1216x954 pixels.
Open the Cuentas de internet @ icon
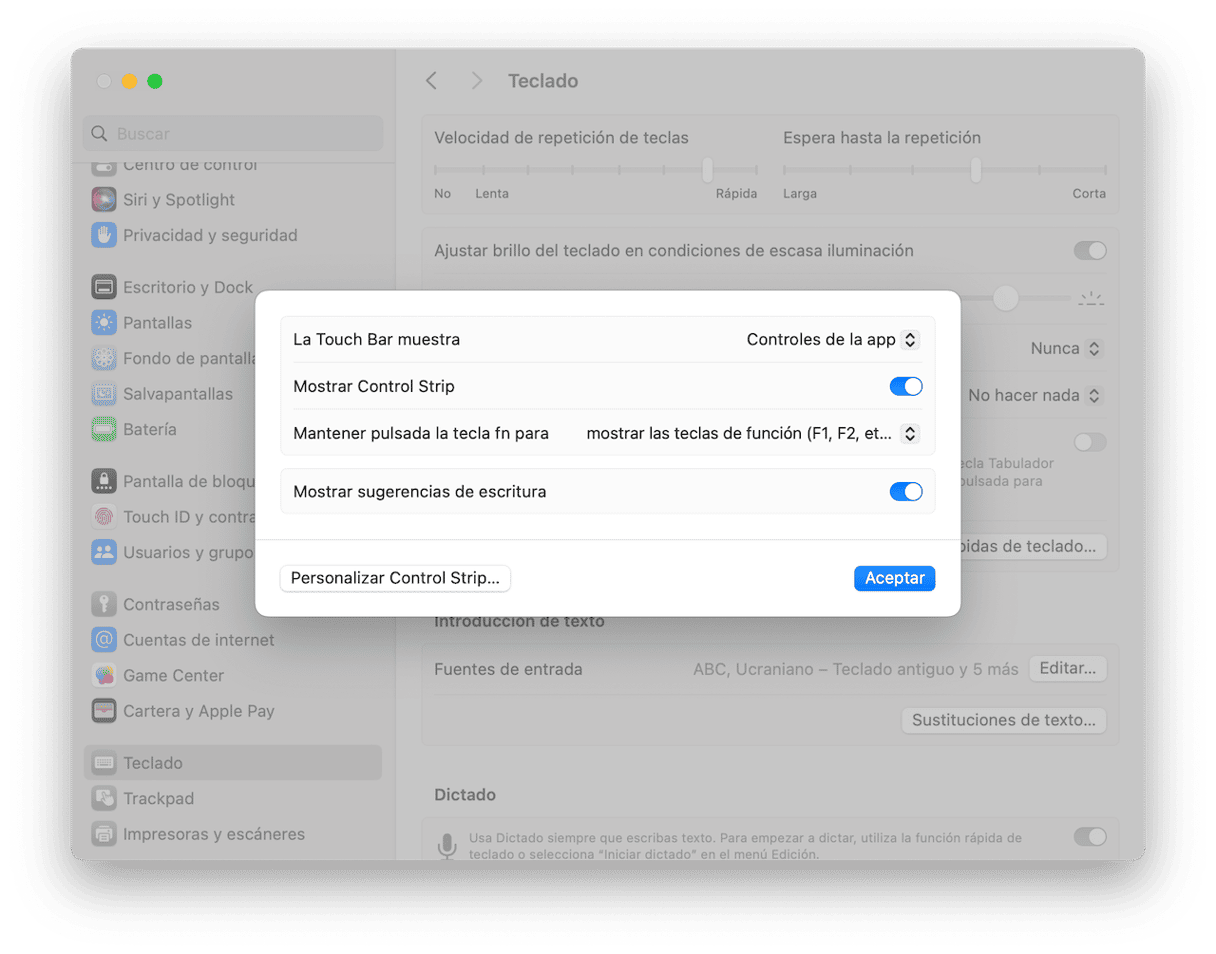(x=104, y=640)
